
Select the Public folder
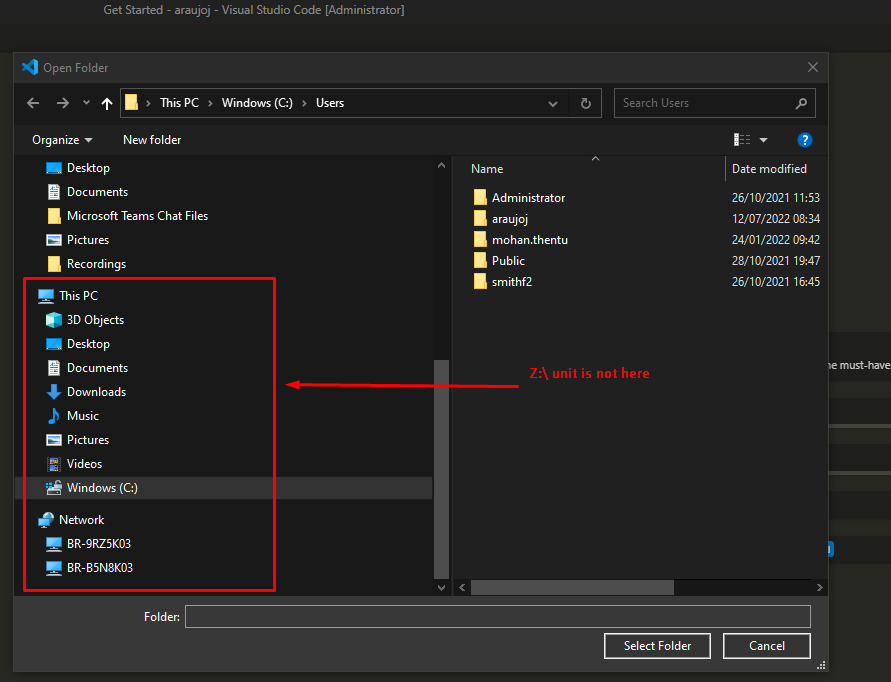click(508, 261)
